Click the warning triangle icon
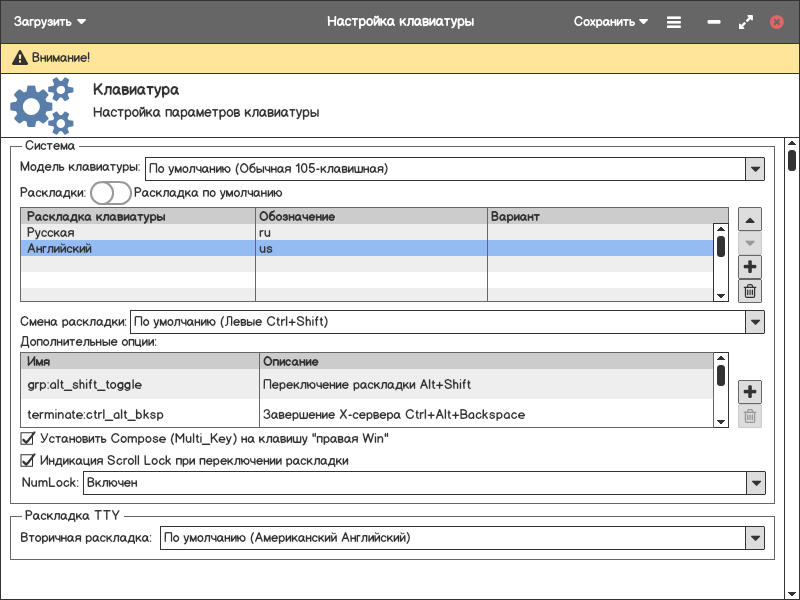The width and height of the screenshot is (800, 600). [19, 59]
